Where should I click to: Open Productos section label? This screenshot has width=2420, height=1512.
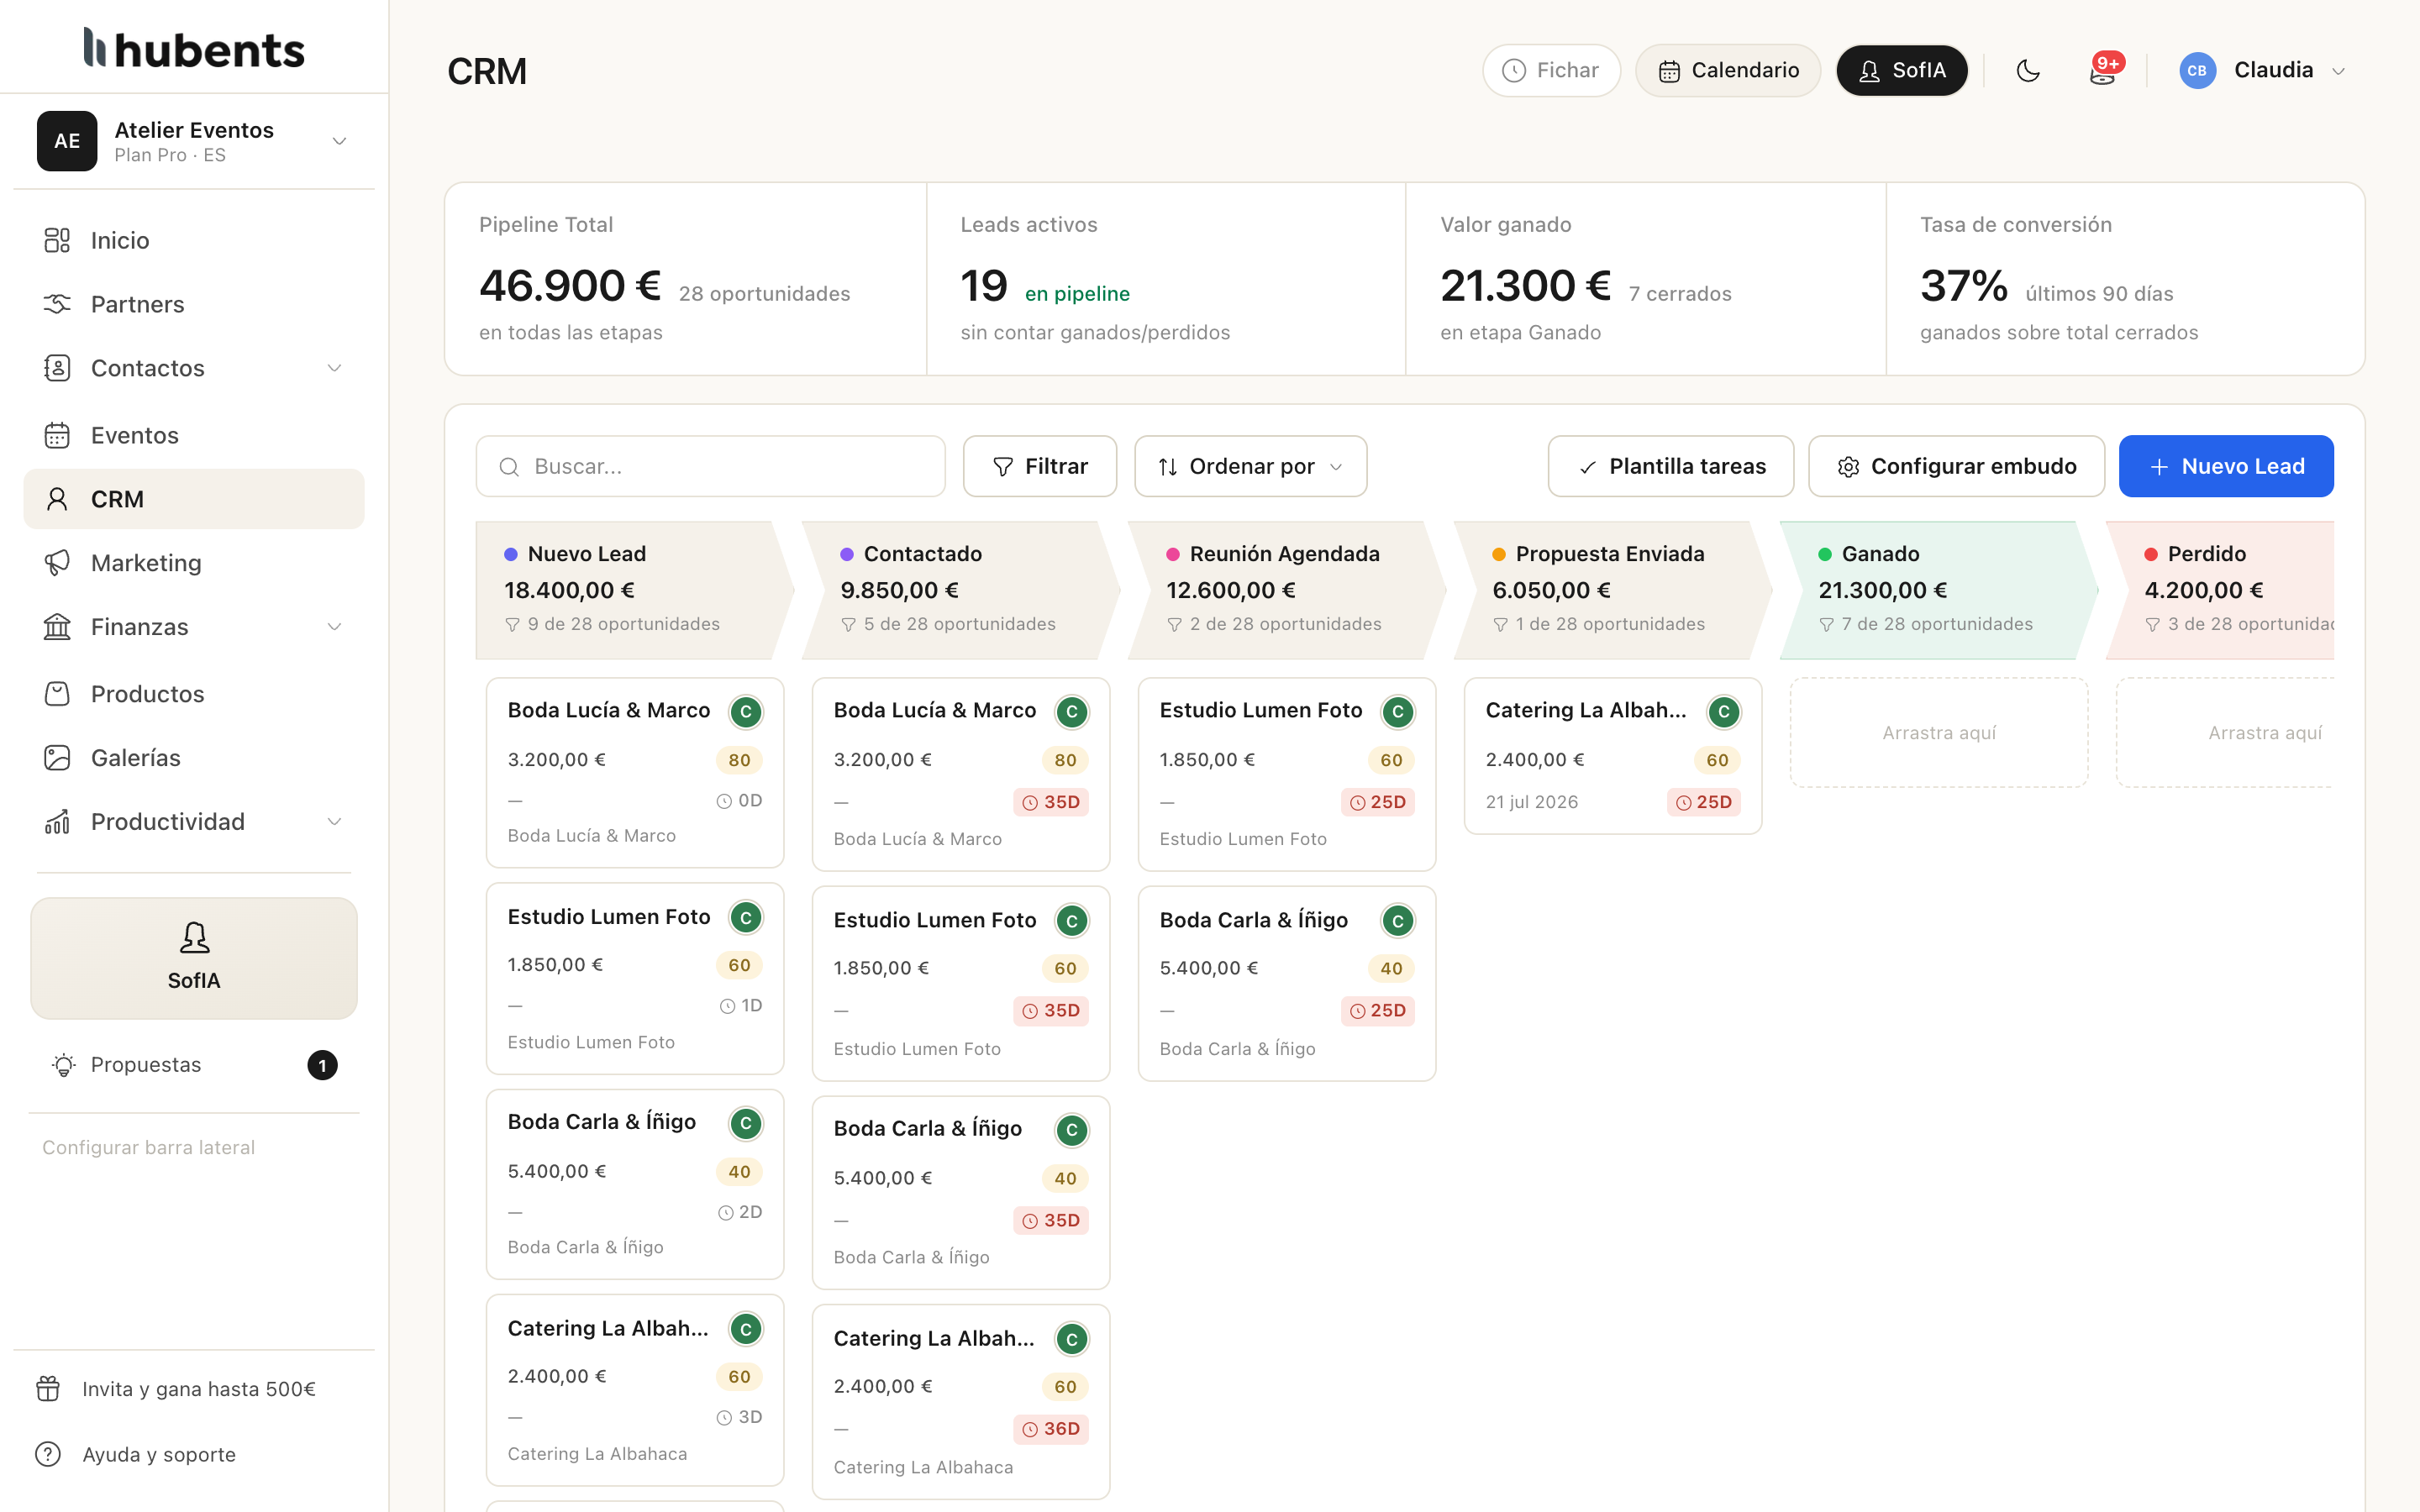point(148,694)
